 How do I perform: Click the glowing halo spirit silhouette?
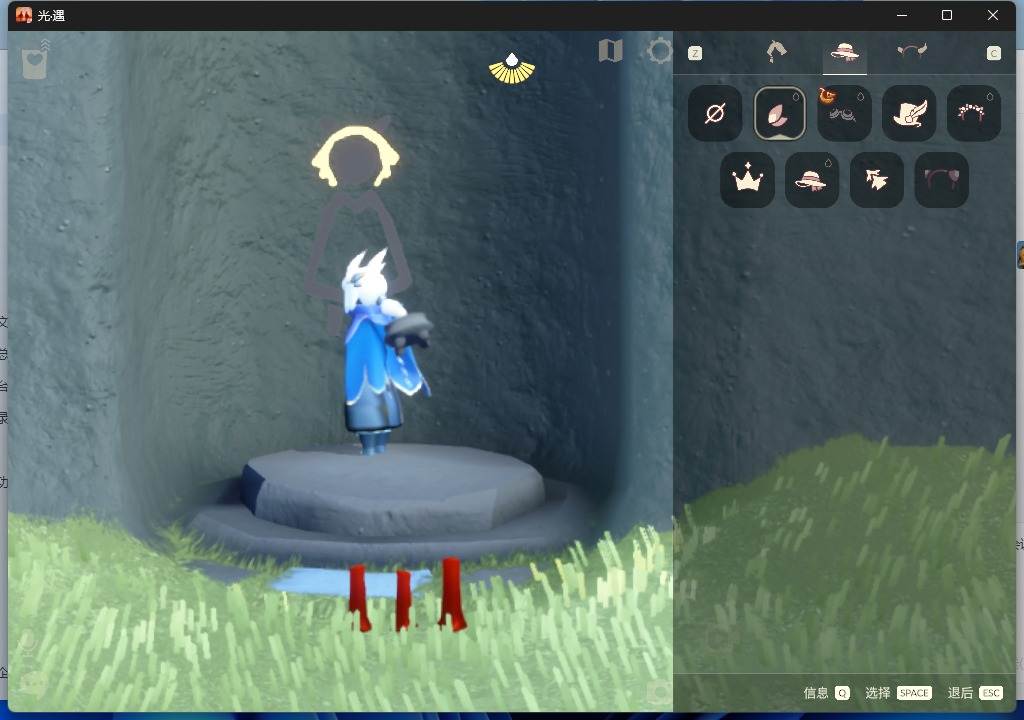(356, 157)
